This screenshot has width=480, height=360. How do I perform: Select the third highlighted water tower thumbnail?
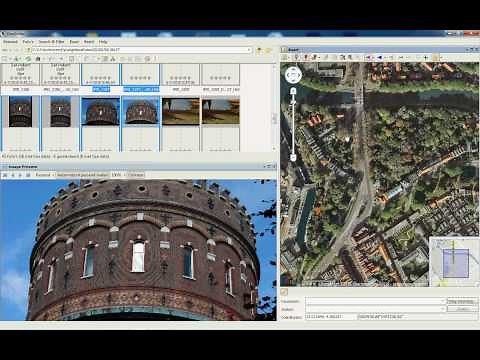[x=100, y=112]
